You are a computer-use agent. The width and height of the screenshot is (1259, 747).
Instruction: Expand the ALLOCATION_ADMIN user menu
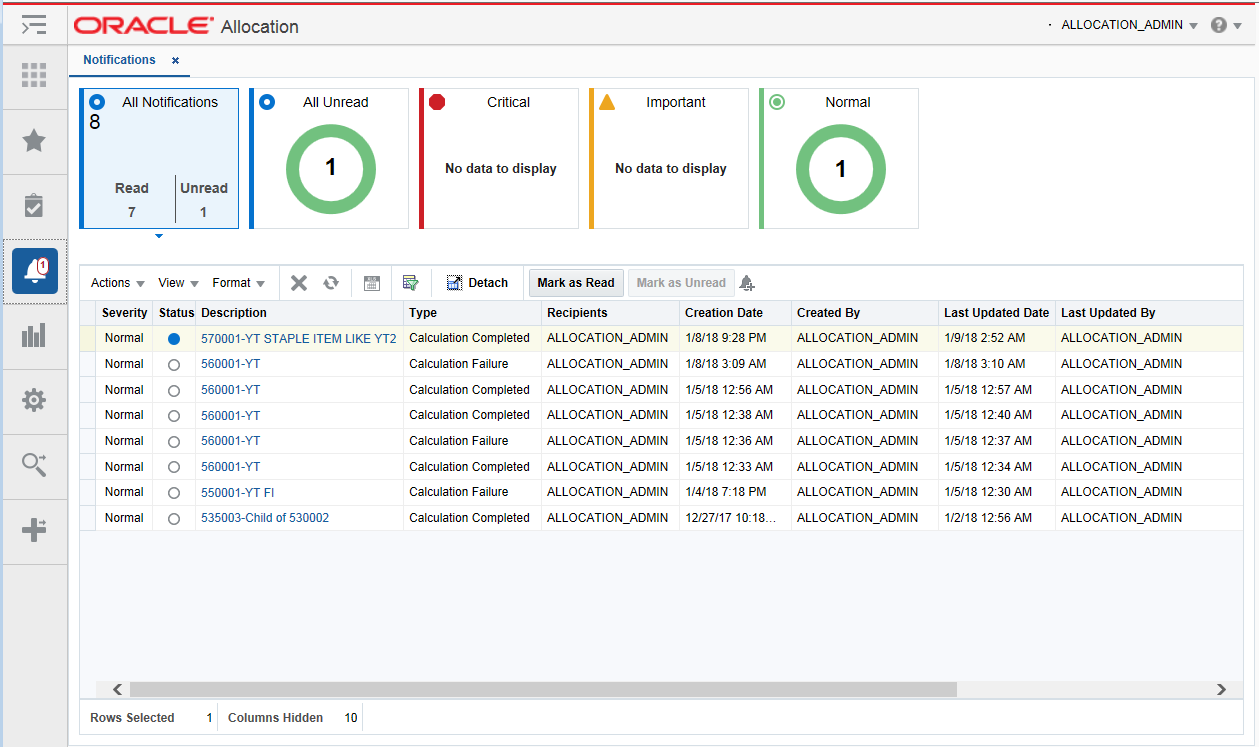point(1129,25)
